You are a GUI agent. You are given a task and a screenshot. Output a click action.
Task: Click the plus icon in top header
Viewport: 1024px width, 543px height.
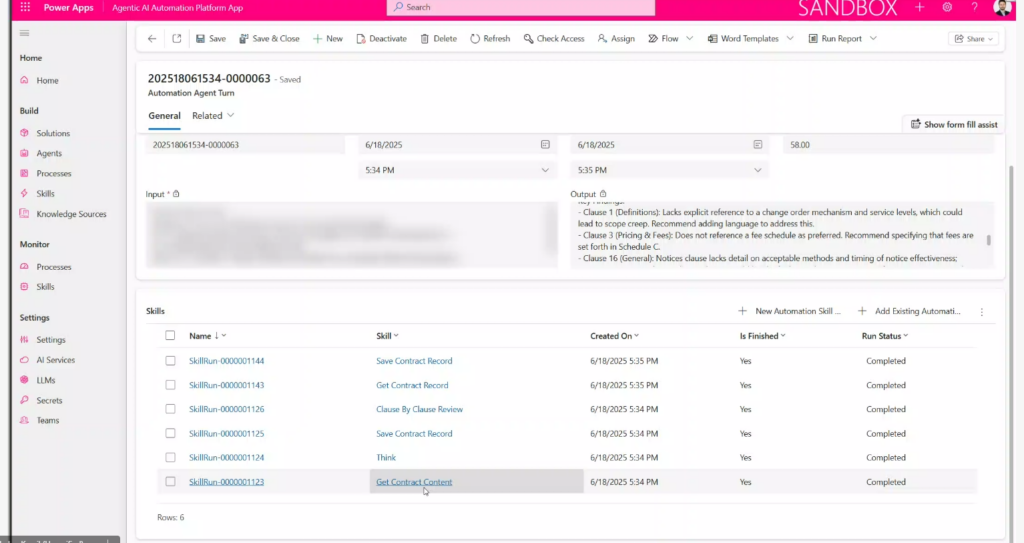pyautogui.click(x=920, y=7)
